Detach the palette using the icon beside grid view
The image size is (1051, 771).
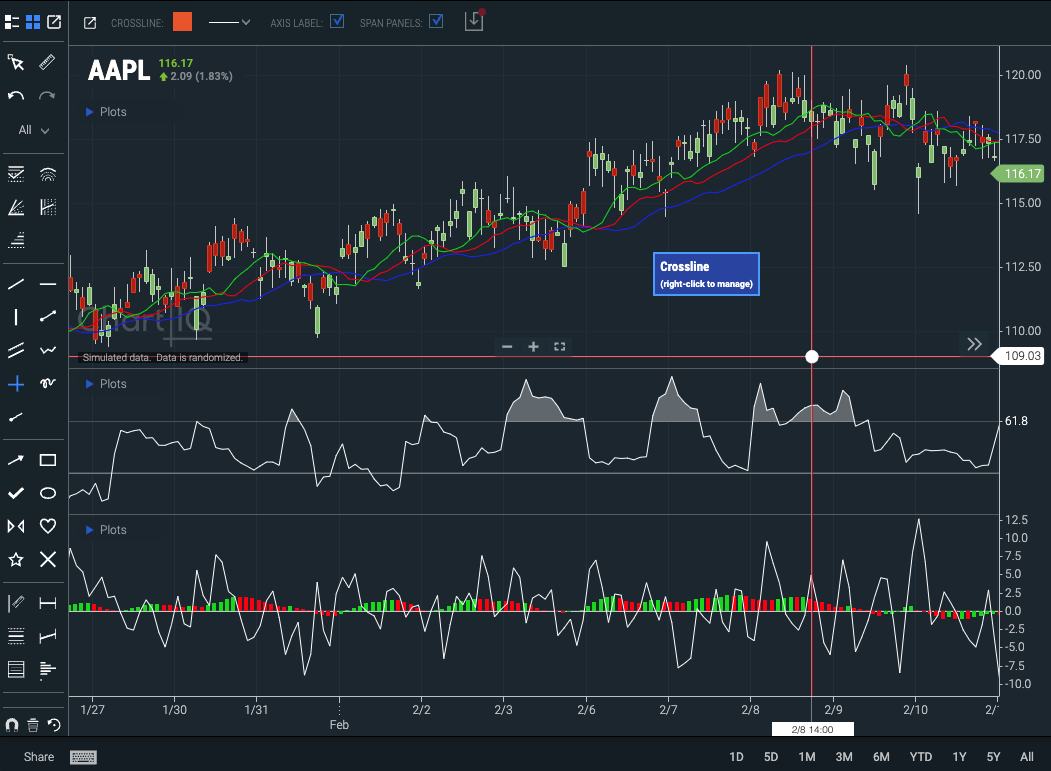(x=54, y=22)
